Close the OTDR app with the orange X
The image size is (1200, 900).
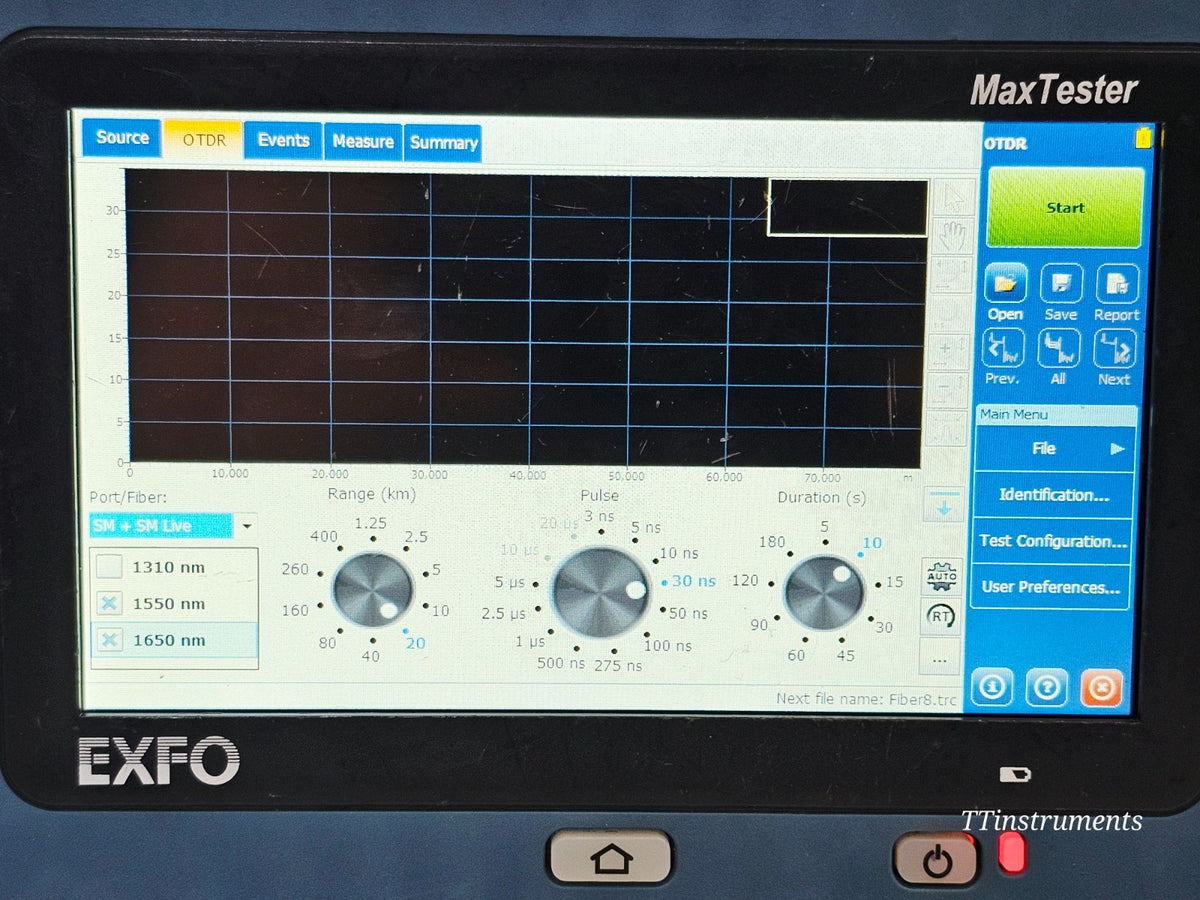pos(1101,688)
